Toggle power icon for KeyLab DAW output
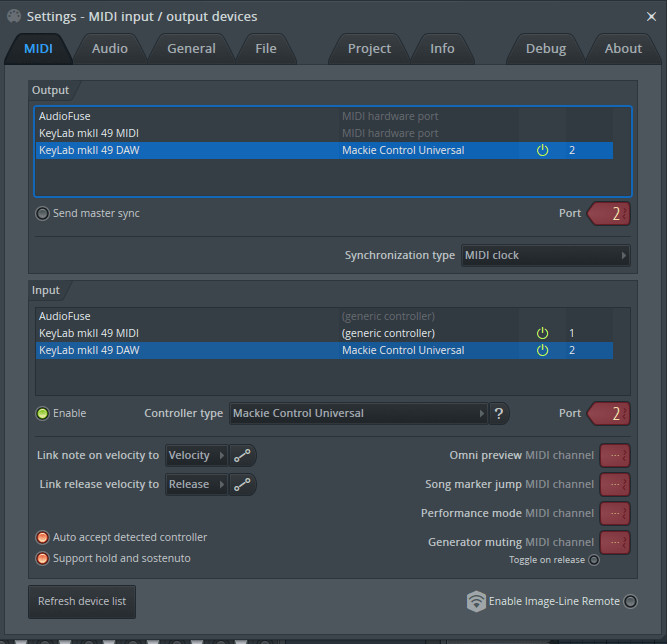Viewport: 667px width, 644px height. pos(542,150)
